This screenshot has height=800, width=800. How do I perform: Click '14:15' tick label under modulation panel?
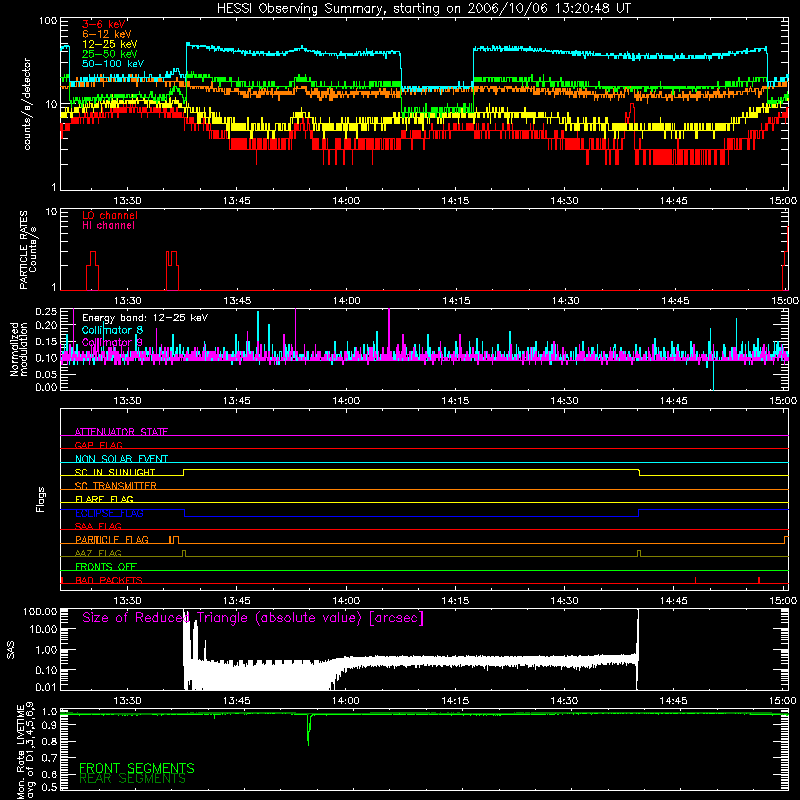(x=455, y=401)
